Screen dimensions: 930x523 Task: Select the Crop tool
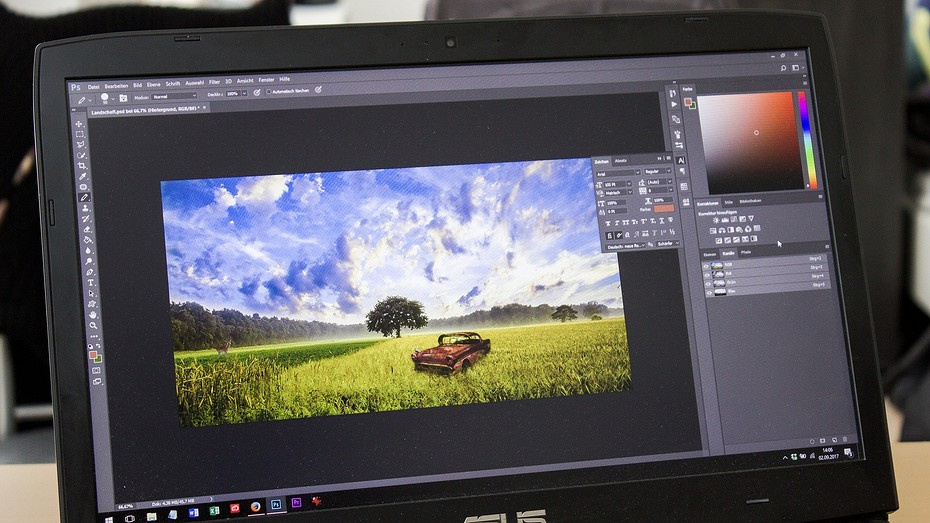pos(82,165)
